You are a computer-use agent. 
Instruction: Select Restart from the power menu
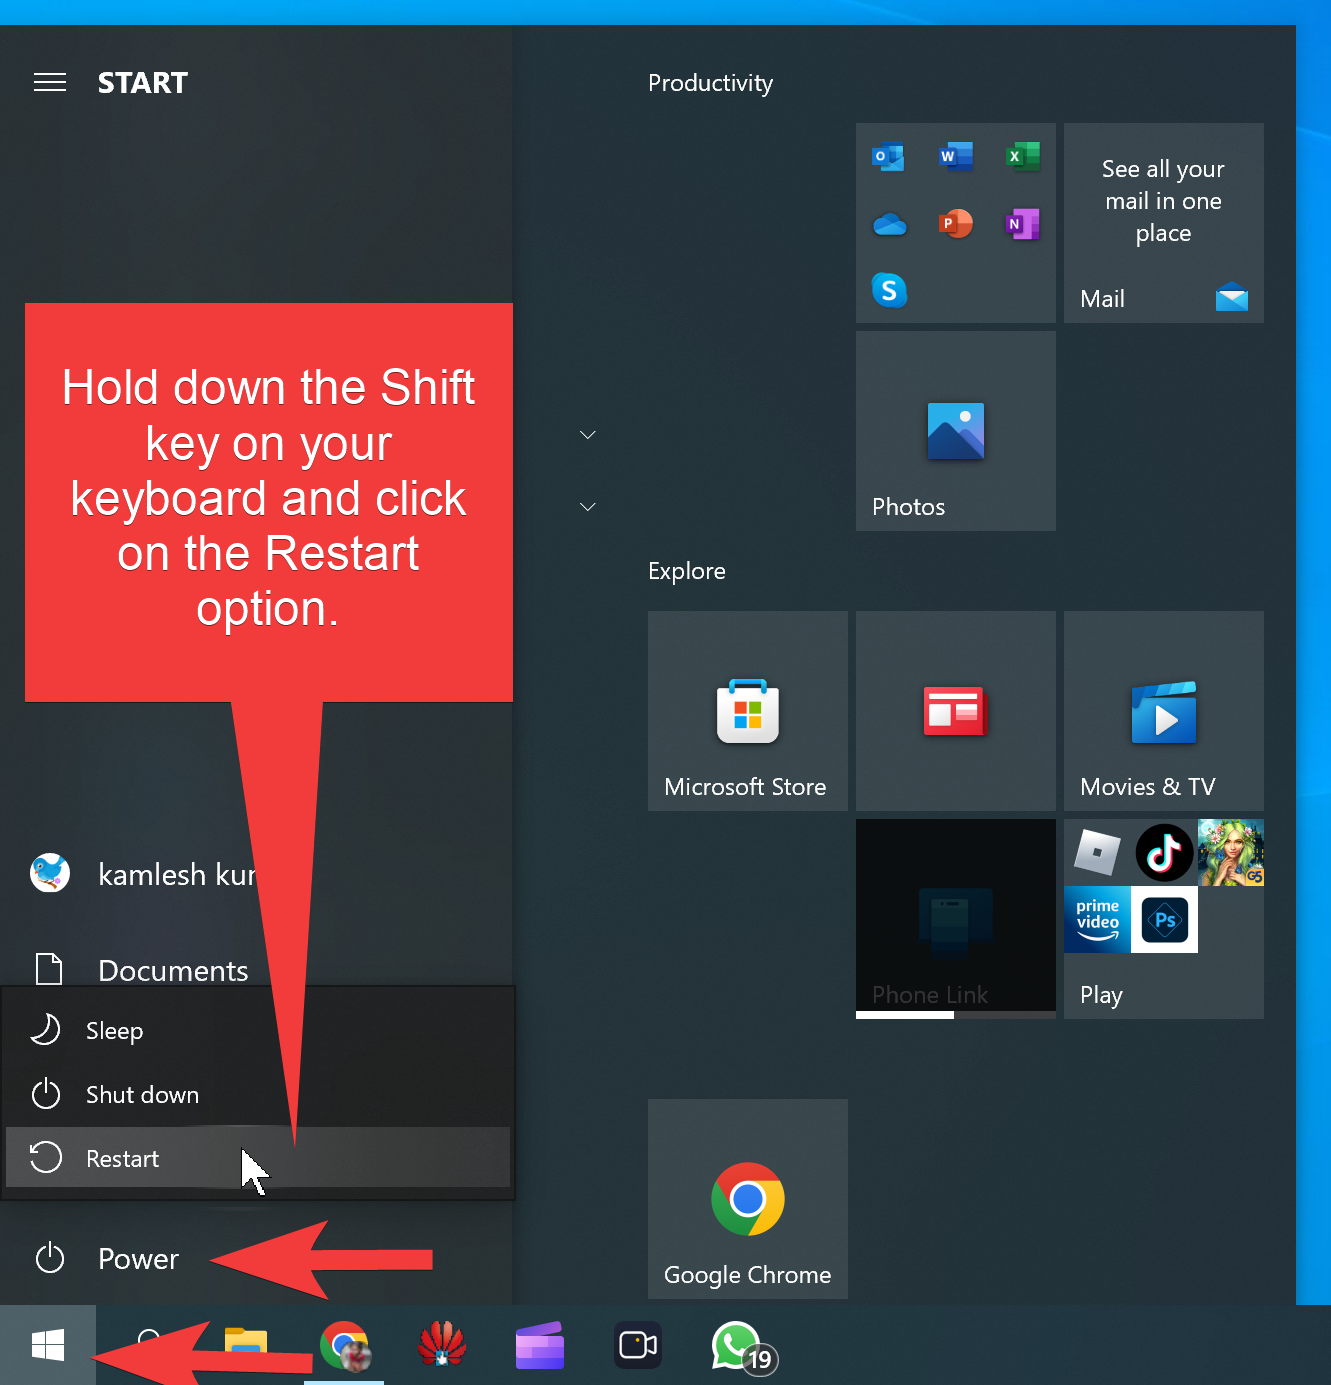258,1158
